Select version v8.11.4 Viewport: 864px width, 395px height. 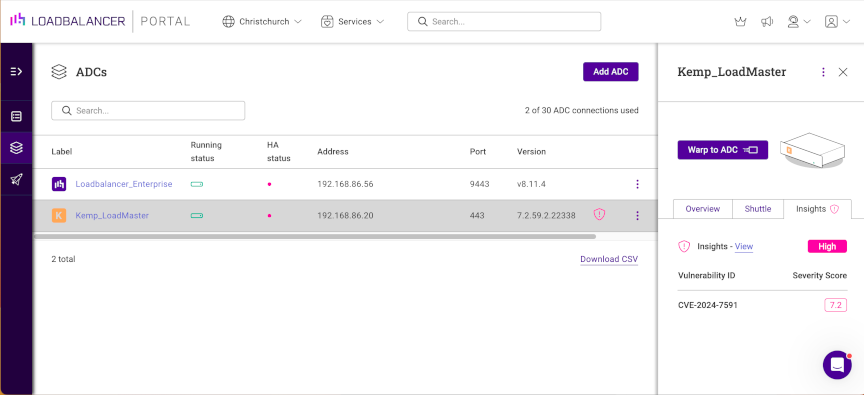531,184
